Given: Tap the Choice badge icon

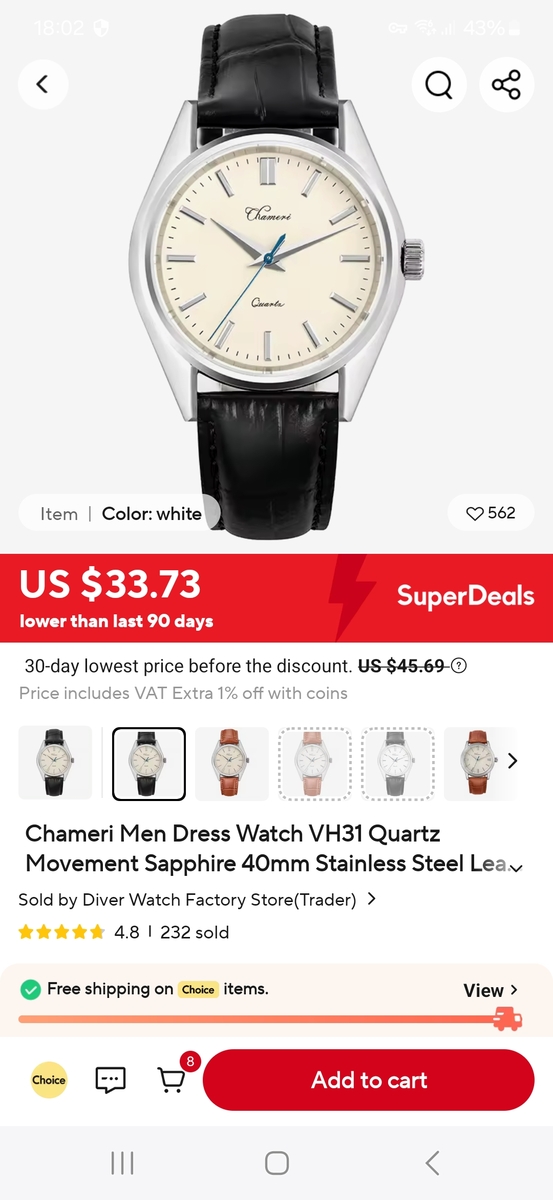Looking at the screenshot, I should (48, 1080).
